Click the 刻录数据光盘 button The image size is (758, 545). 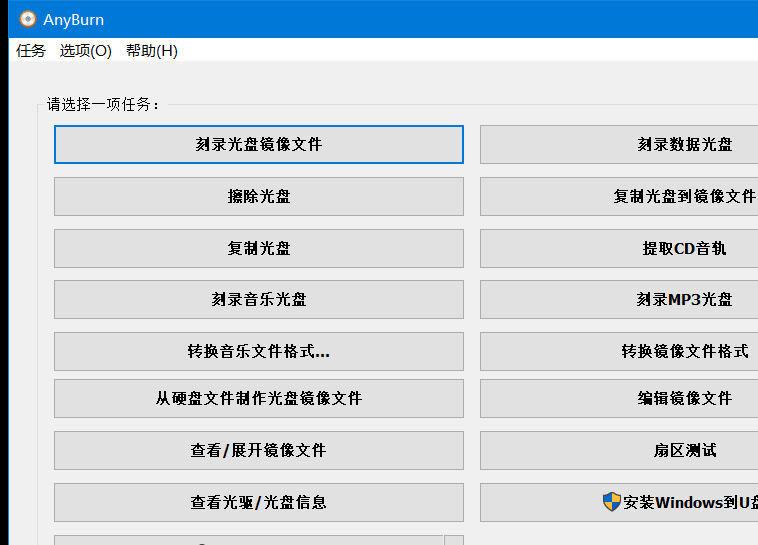(619, 145)
